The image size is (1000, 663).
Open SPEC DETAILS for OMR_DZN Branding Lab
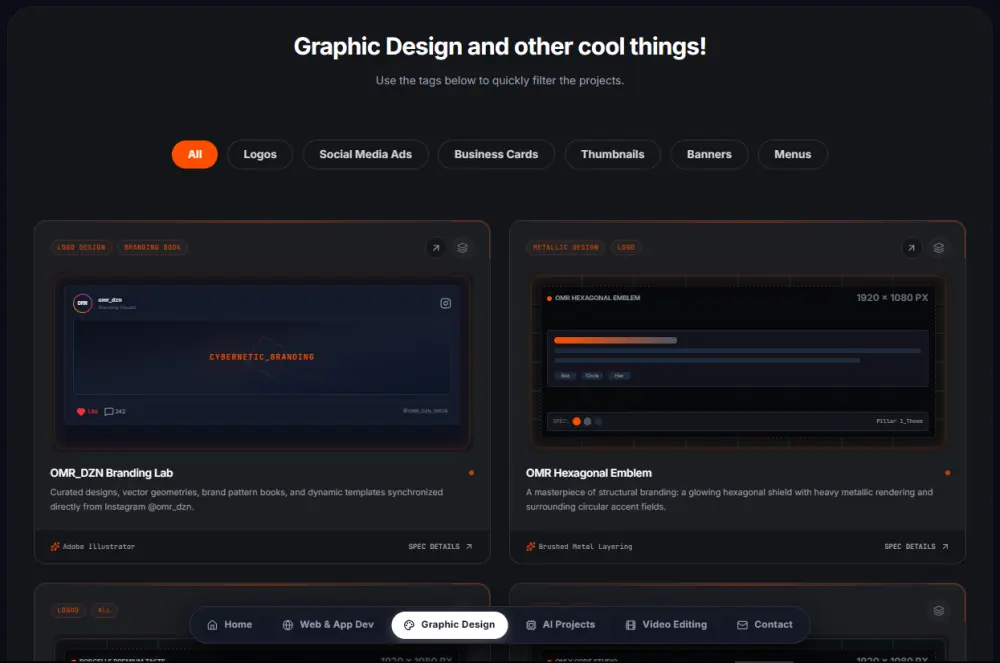point(440,546)
